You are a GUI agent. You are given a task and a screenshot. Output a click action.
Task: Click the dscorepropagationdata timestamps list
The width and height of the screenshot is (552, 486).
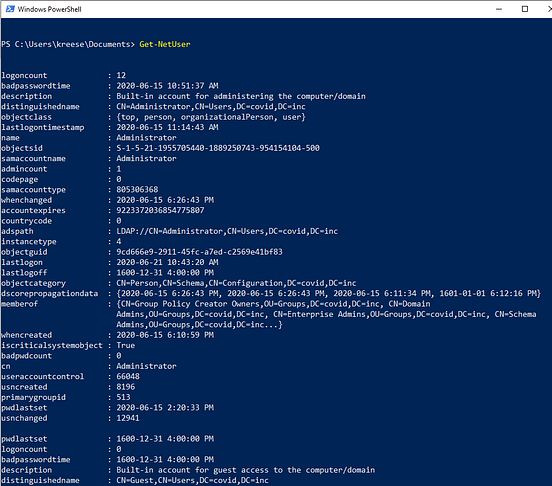tap(328, 294)
